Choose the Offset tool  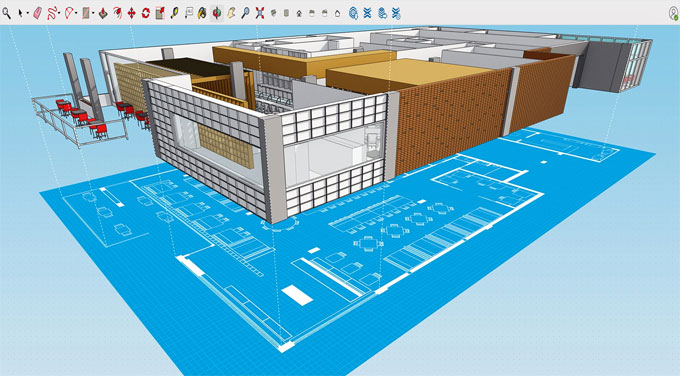[x=118, y=13]
